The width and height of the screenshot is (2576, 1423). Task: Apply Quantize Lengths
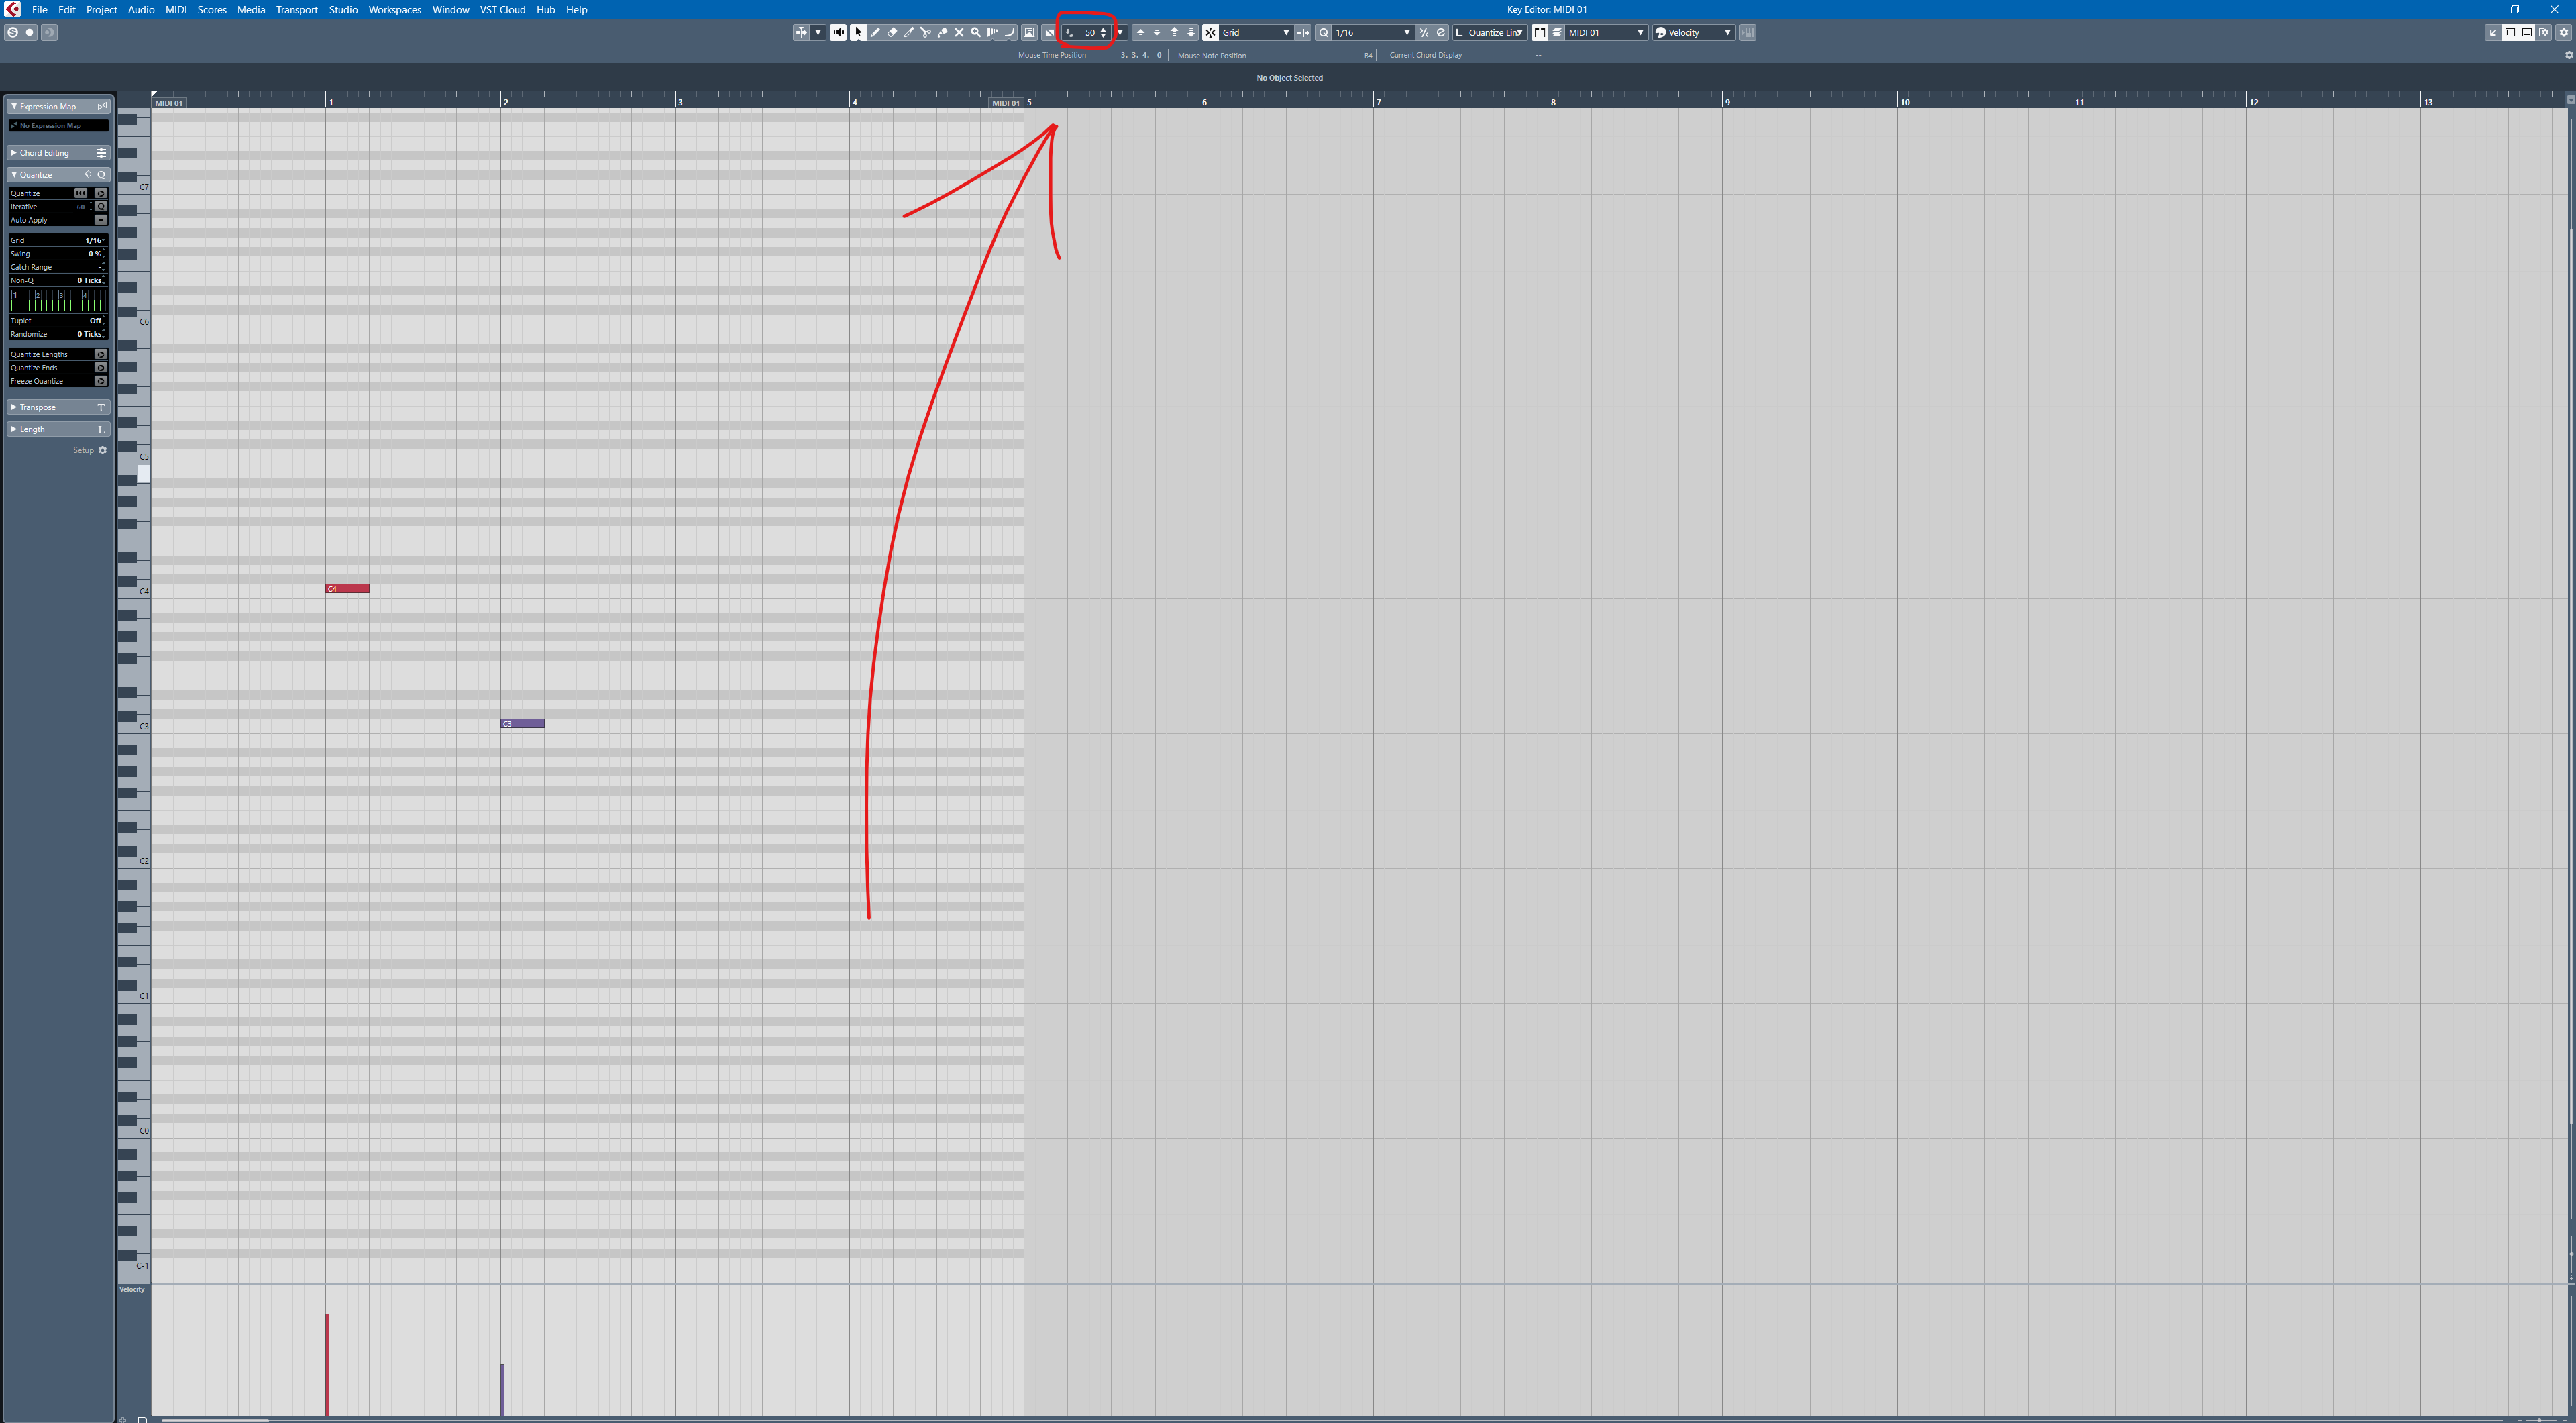100,354
